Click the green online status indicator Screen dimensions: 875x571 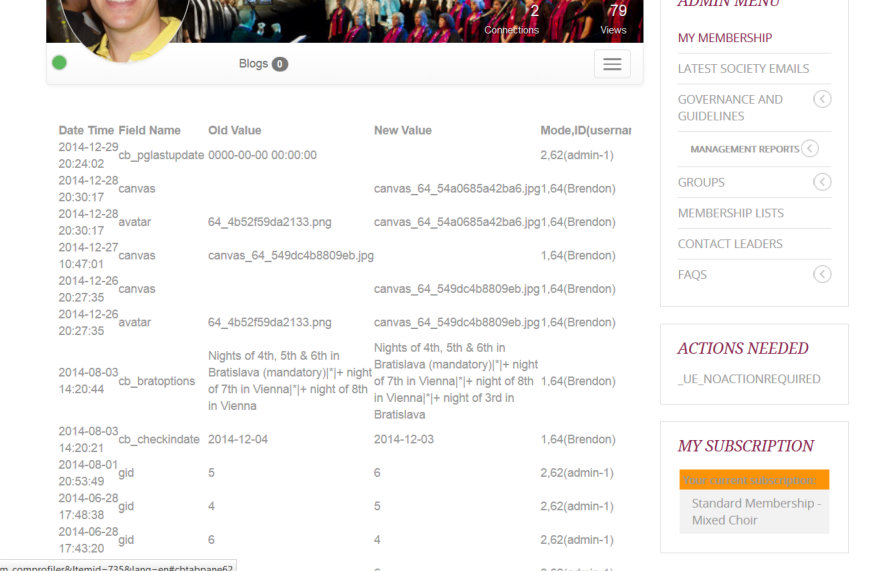tap(59, 63)
